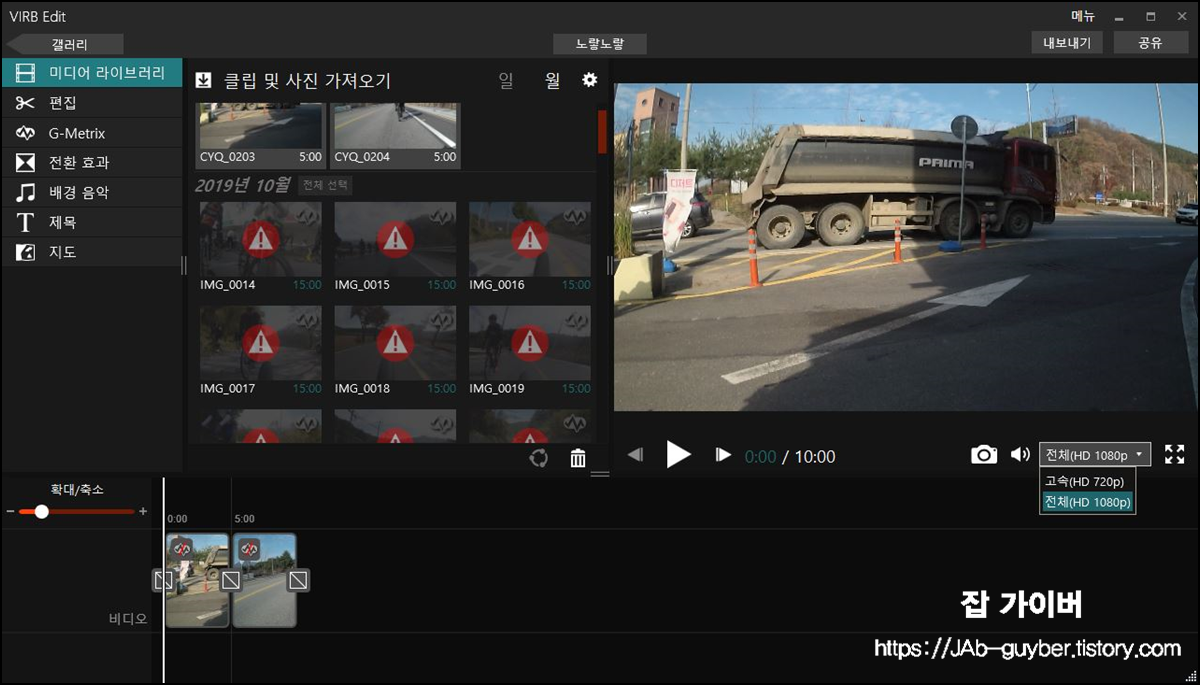Click 클립 및 사진 가져오기 label
The width and height of the screenshot is (1200, 685).
pyautogui.click(x=306, y=81)
